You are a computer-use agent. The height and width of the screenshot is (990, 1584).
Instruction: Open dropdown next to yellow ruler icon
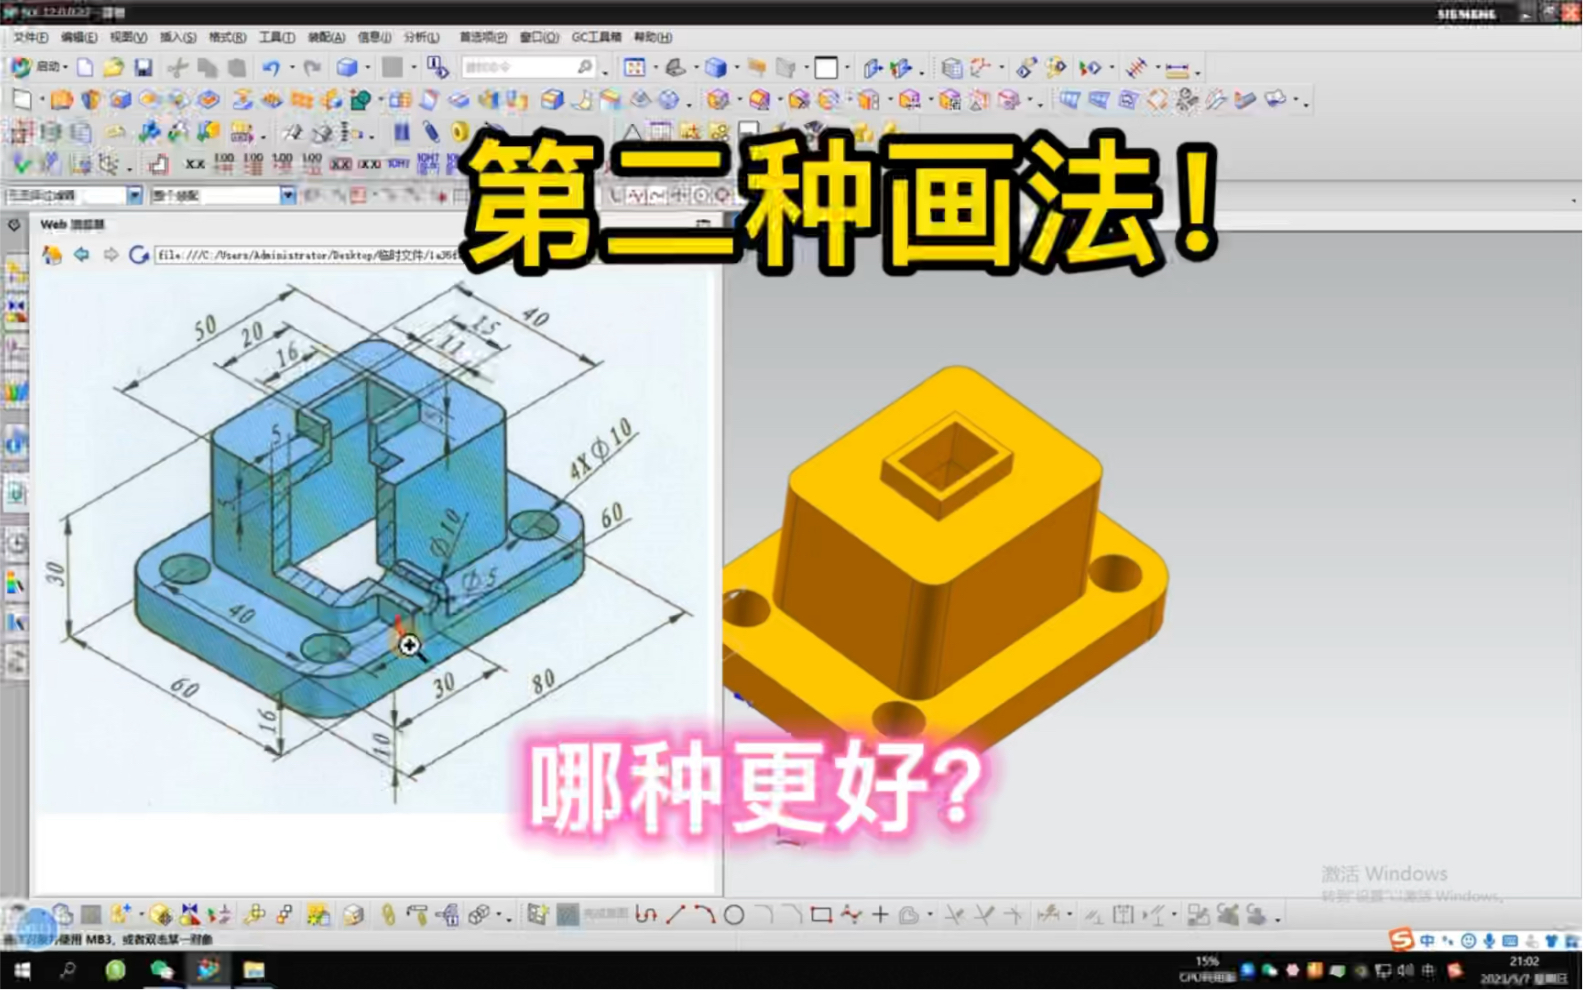tap(1197, 70)
